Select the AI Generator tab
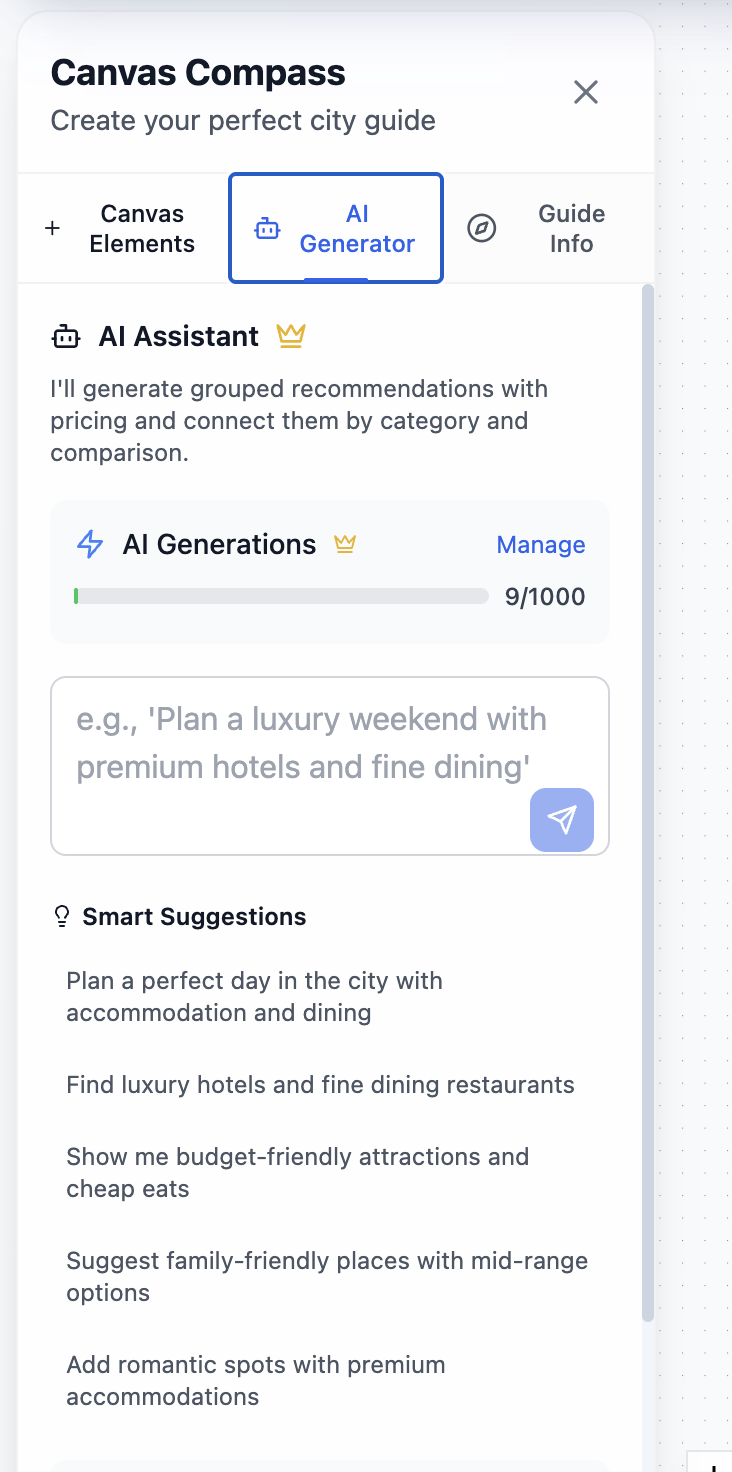 click(x=336, y=229)
